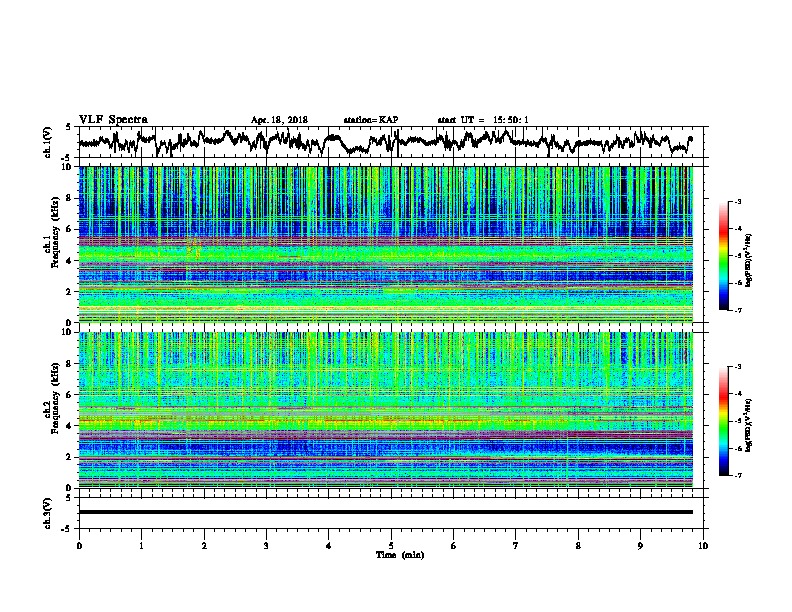
Task: Click time axis tick label 7
Action: pos(516,546)
